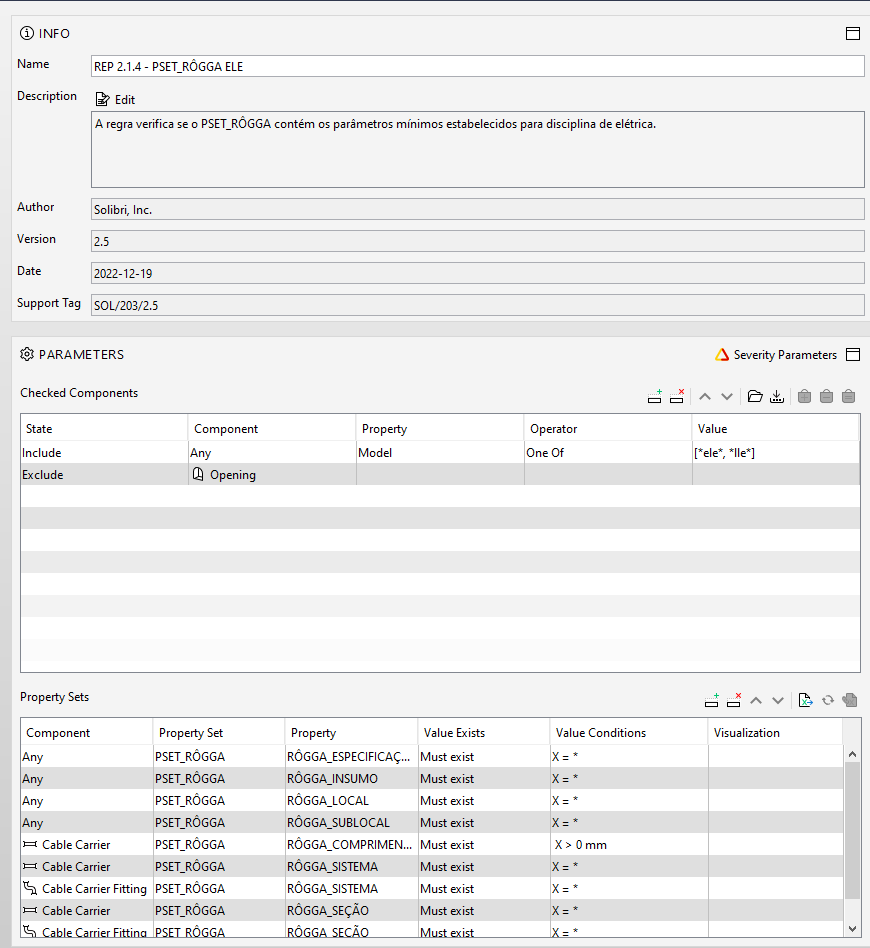Remove row in Checked Components toolbar
The height and width of the screenshot is (948, 870).
pos(677,397)
